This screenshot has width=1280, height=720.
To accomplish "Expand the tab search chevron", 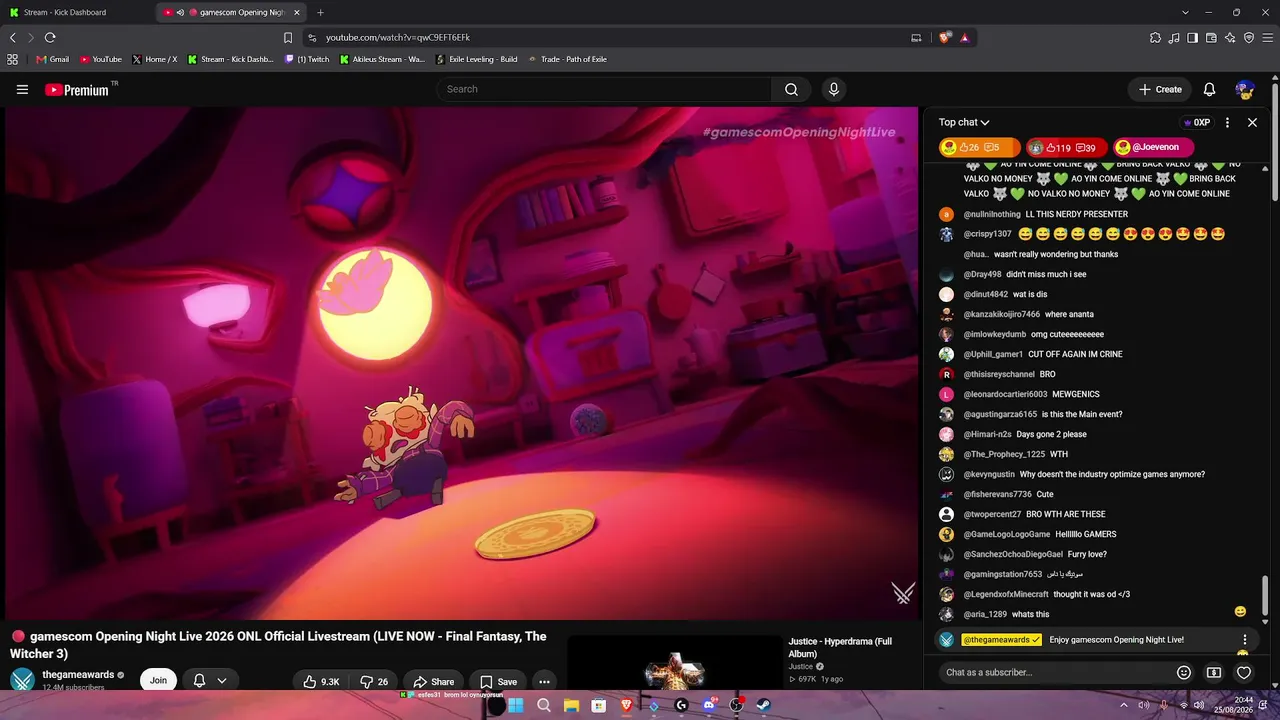I will click(1185, 13).
